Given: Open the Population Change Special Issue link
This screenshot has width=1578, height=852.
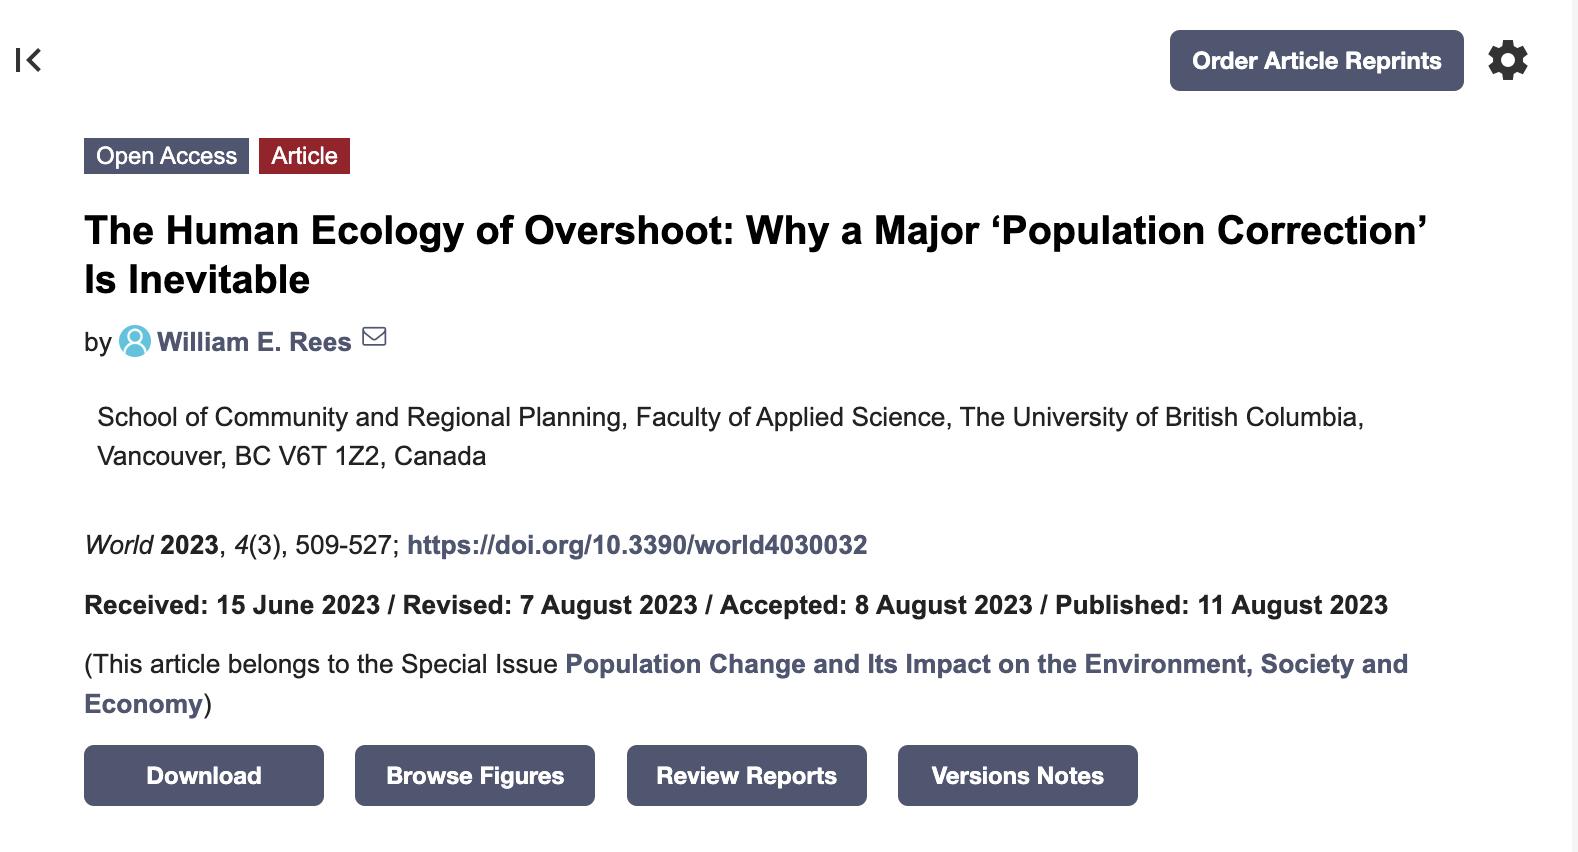Looking at the screenshot, I should tap(987, 663).
